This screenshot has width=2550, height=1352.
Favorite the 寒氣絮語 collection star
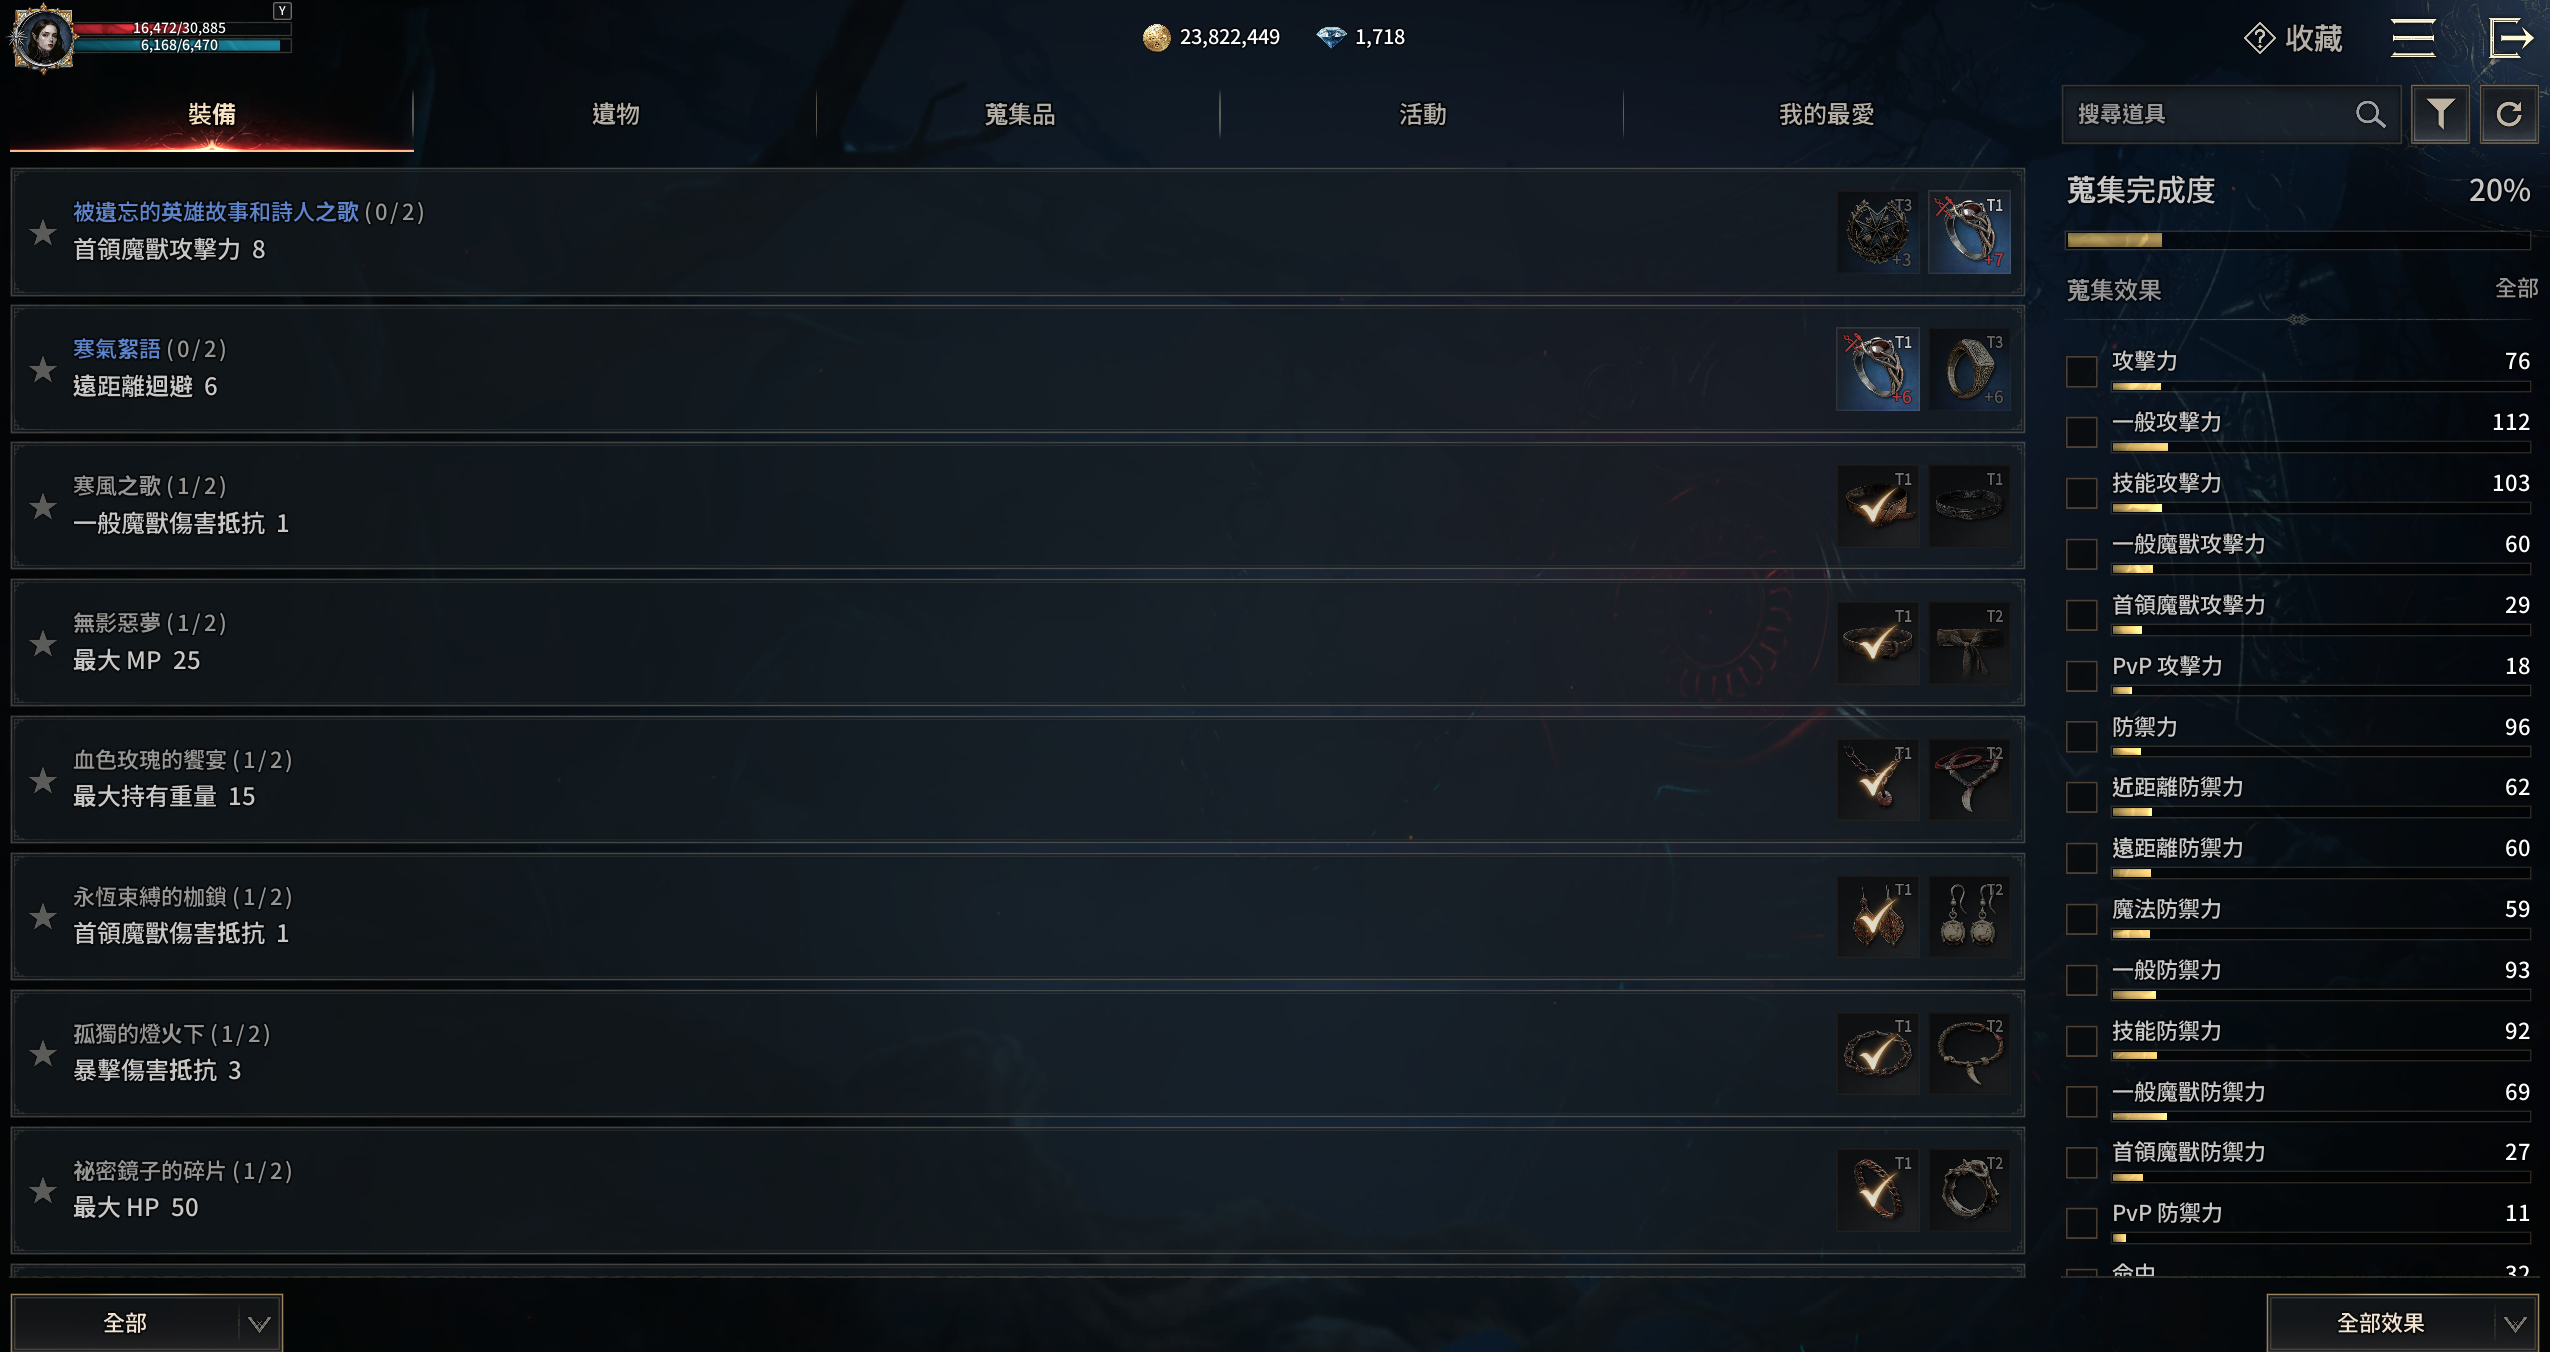click(42, 369)
